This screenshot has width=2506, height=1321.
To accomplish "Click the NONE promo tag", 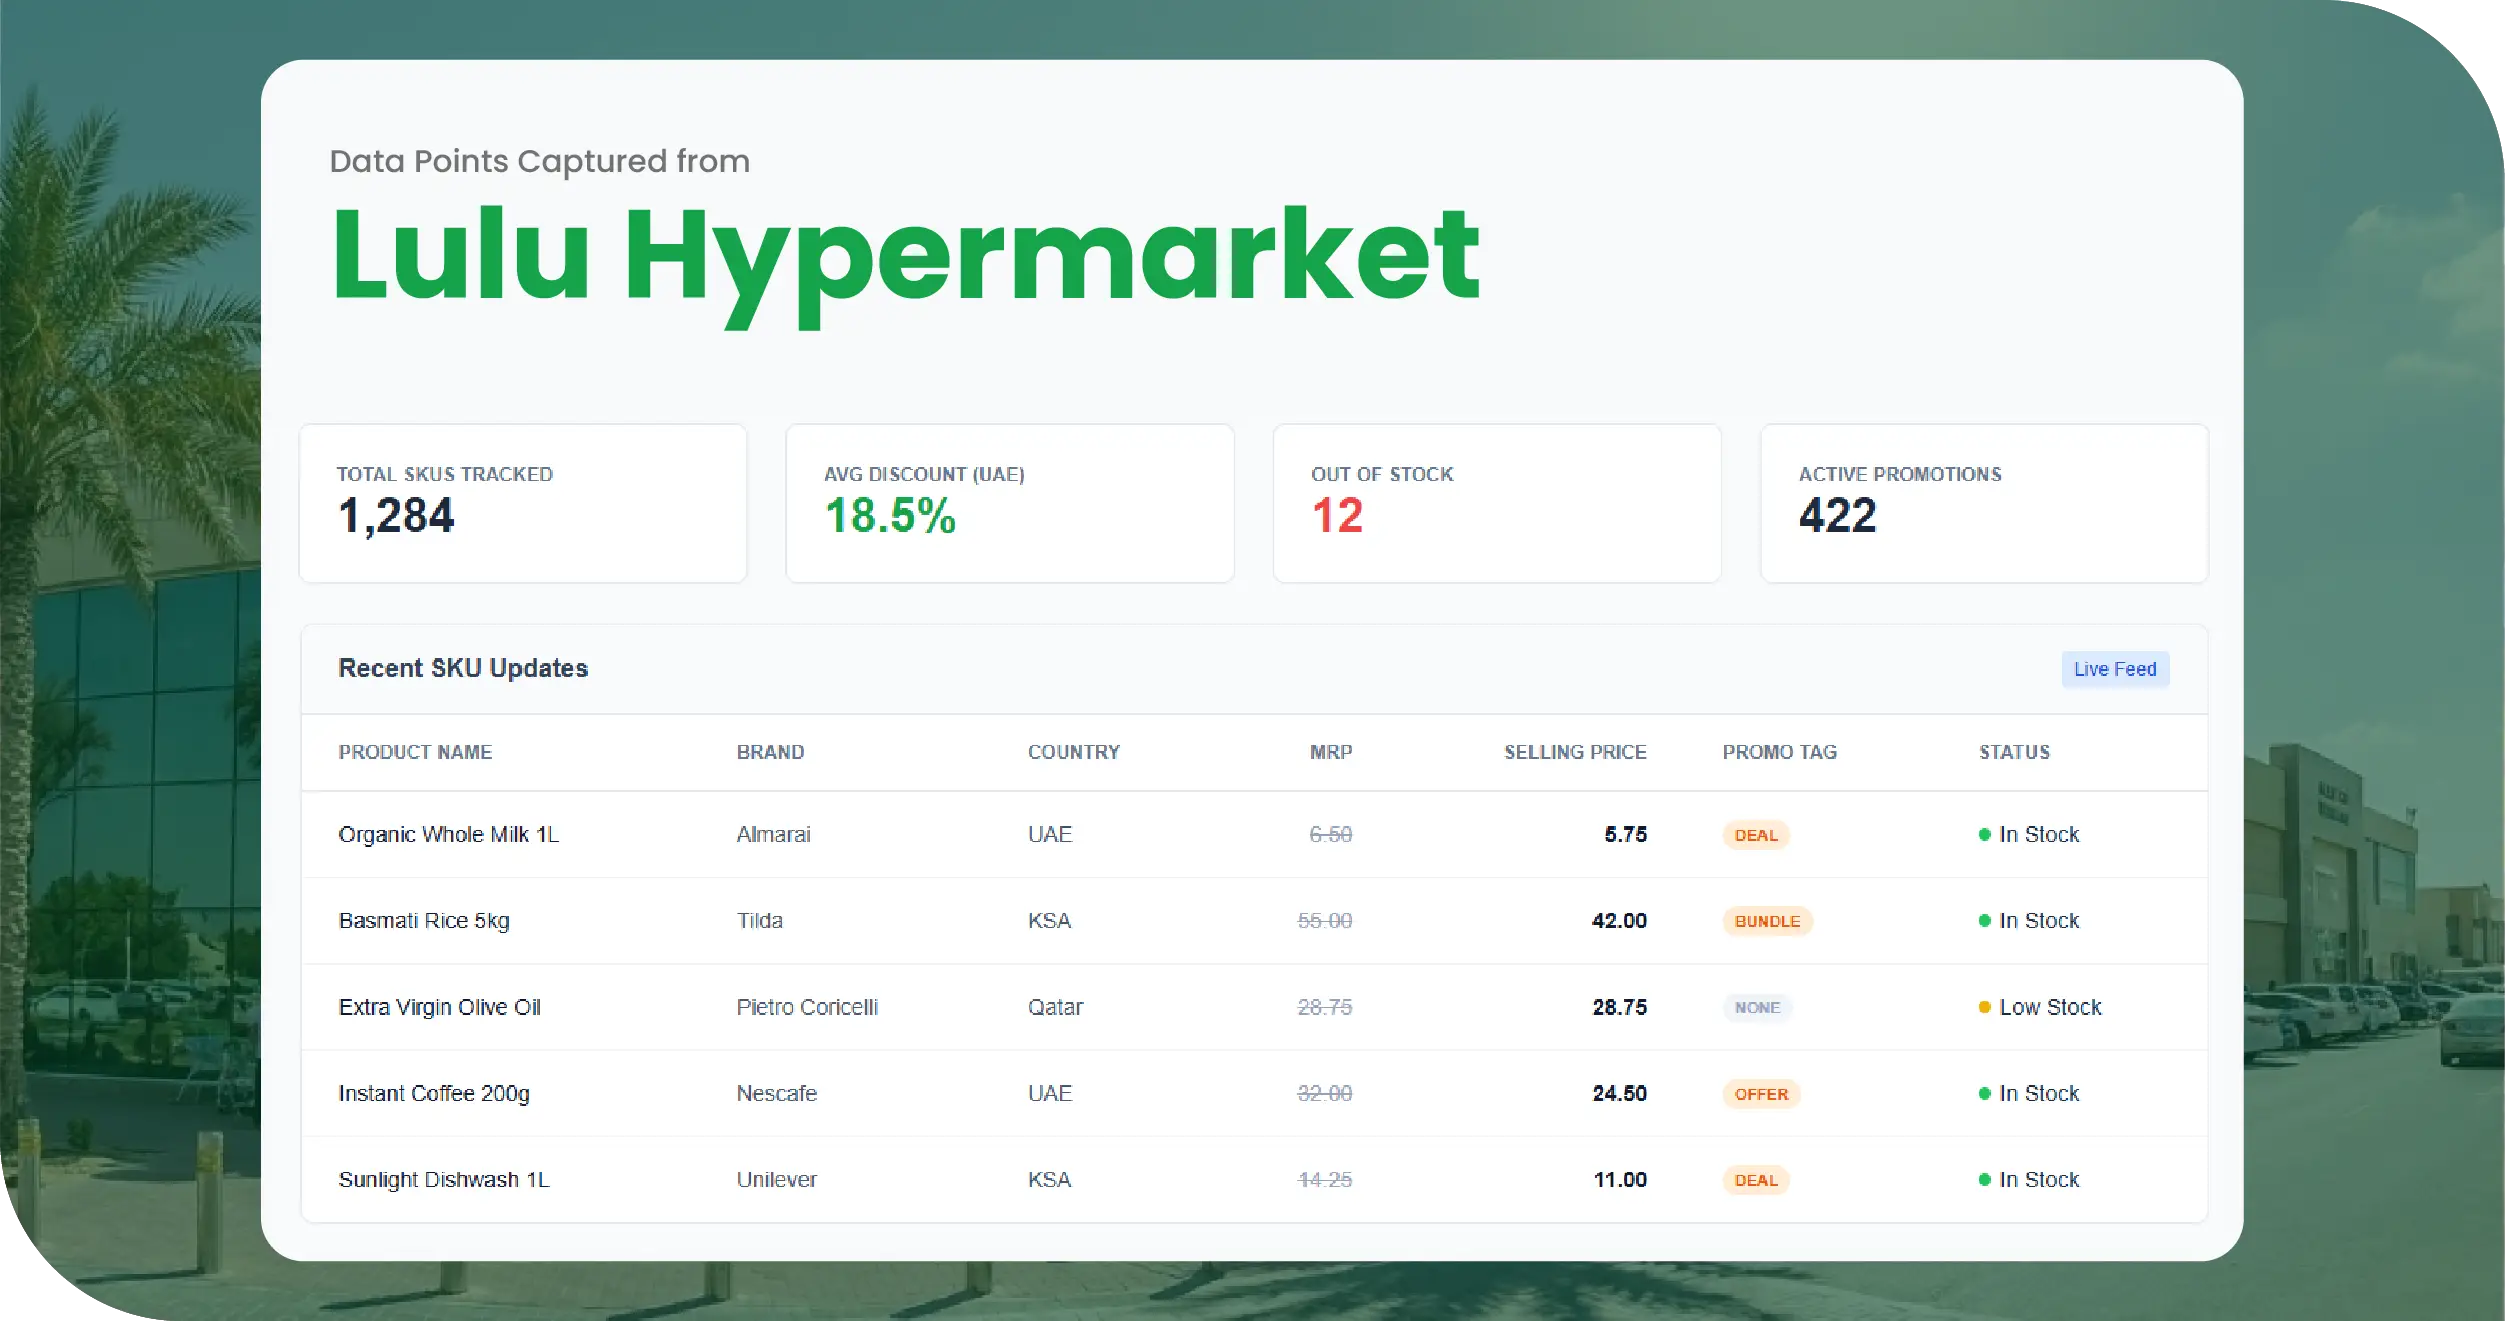I will coord(1756,1008).
